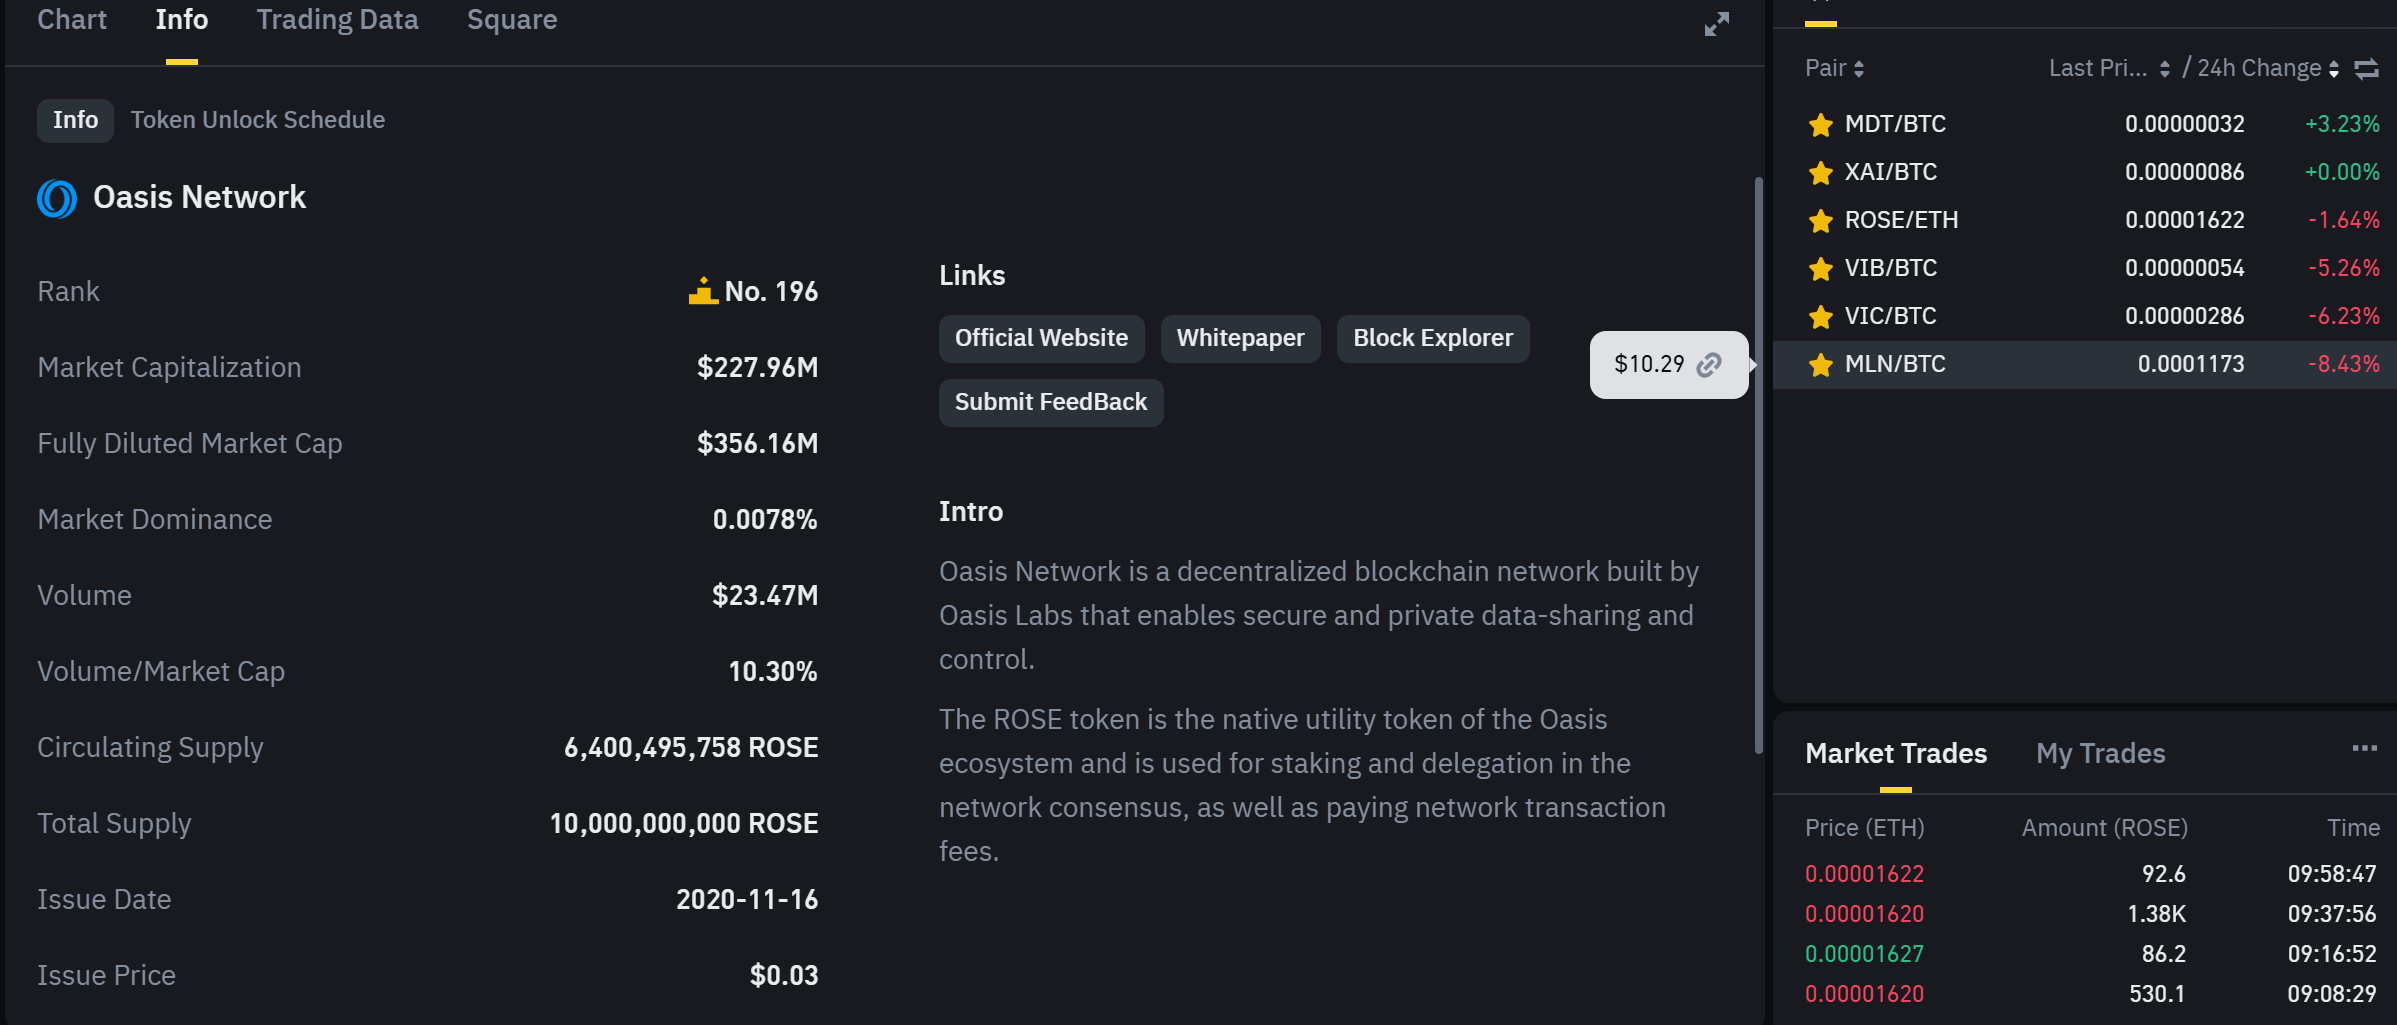2397x1025 pixels.
Task: Select the VIB/BTC pair row
Action: click(2085, 268)
